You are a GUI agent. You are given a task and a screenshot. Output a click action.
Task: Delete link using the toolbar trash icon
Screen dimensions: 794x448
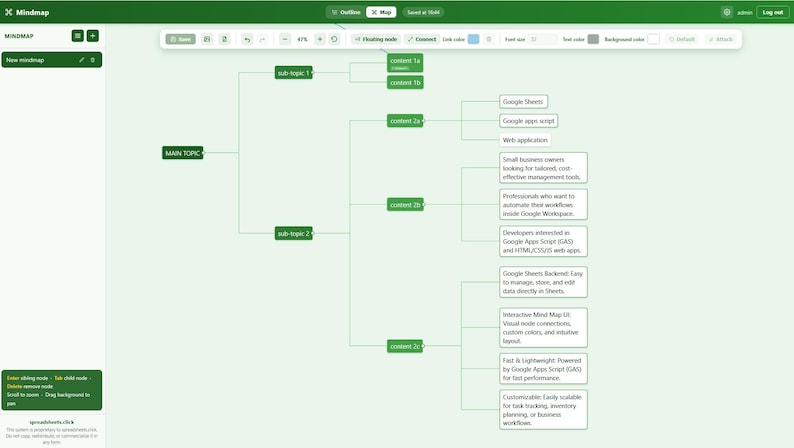pyautogui.click(x=489, y=39)
